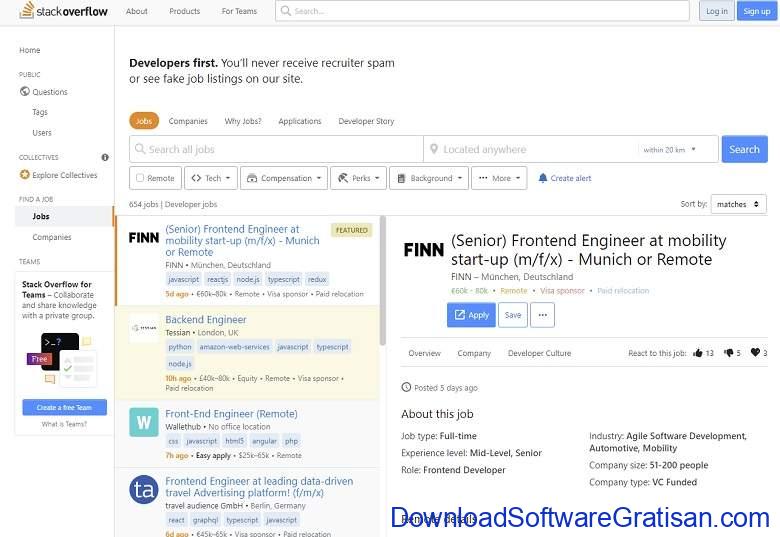Open the Products menu
The image size is (780, 537).
click(185, 11)
